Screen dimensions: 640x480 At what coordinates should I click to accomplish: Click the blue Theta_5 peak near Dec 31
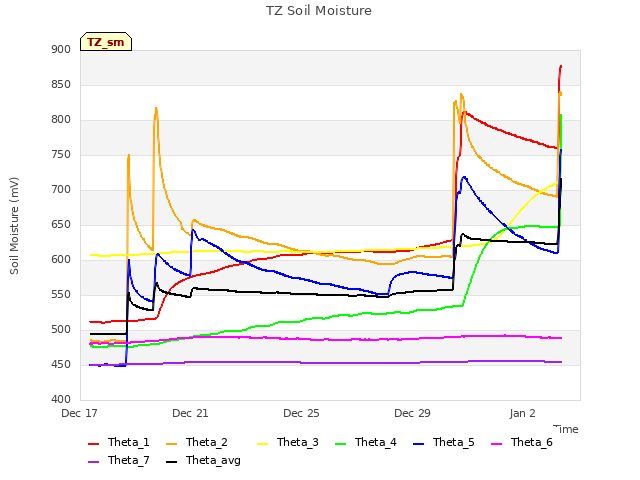[464, 177]
